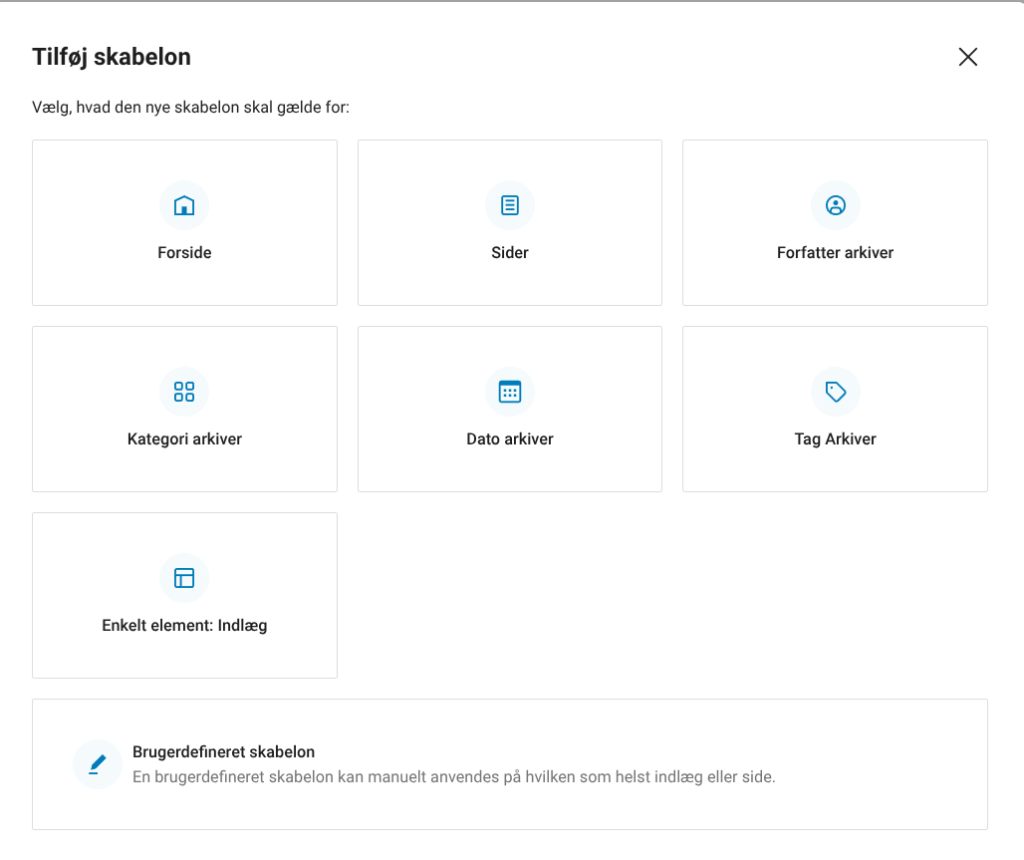Pick the "Tag Arkiver" label

click(x=835, y=439)
